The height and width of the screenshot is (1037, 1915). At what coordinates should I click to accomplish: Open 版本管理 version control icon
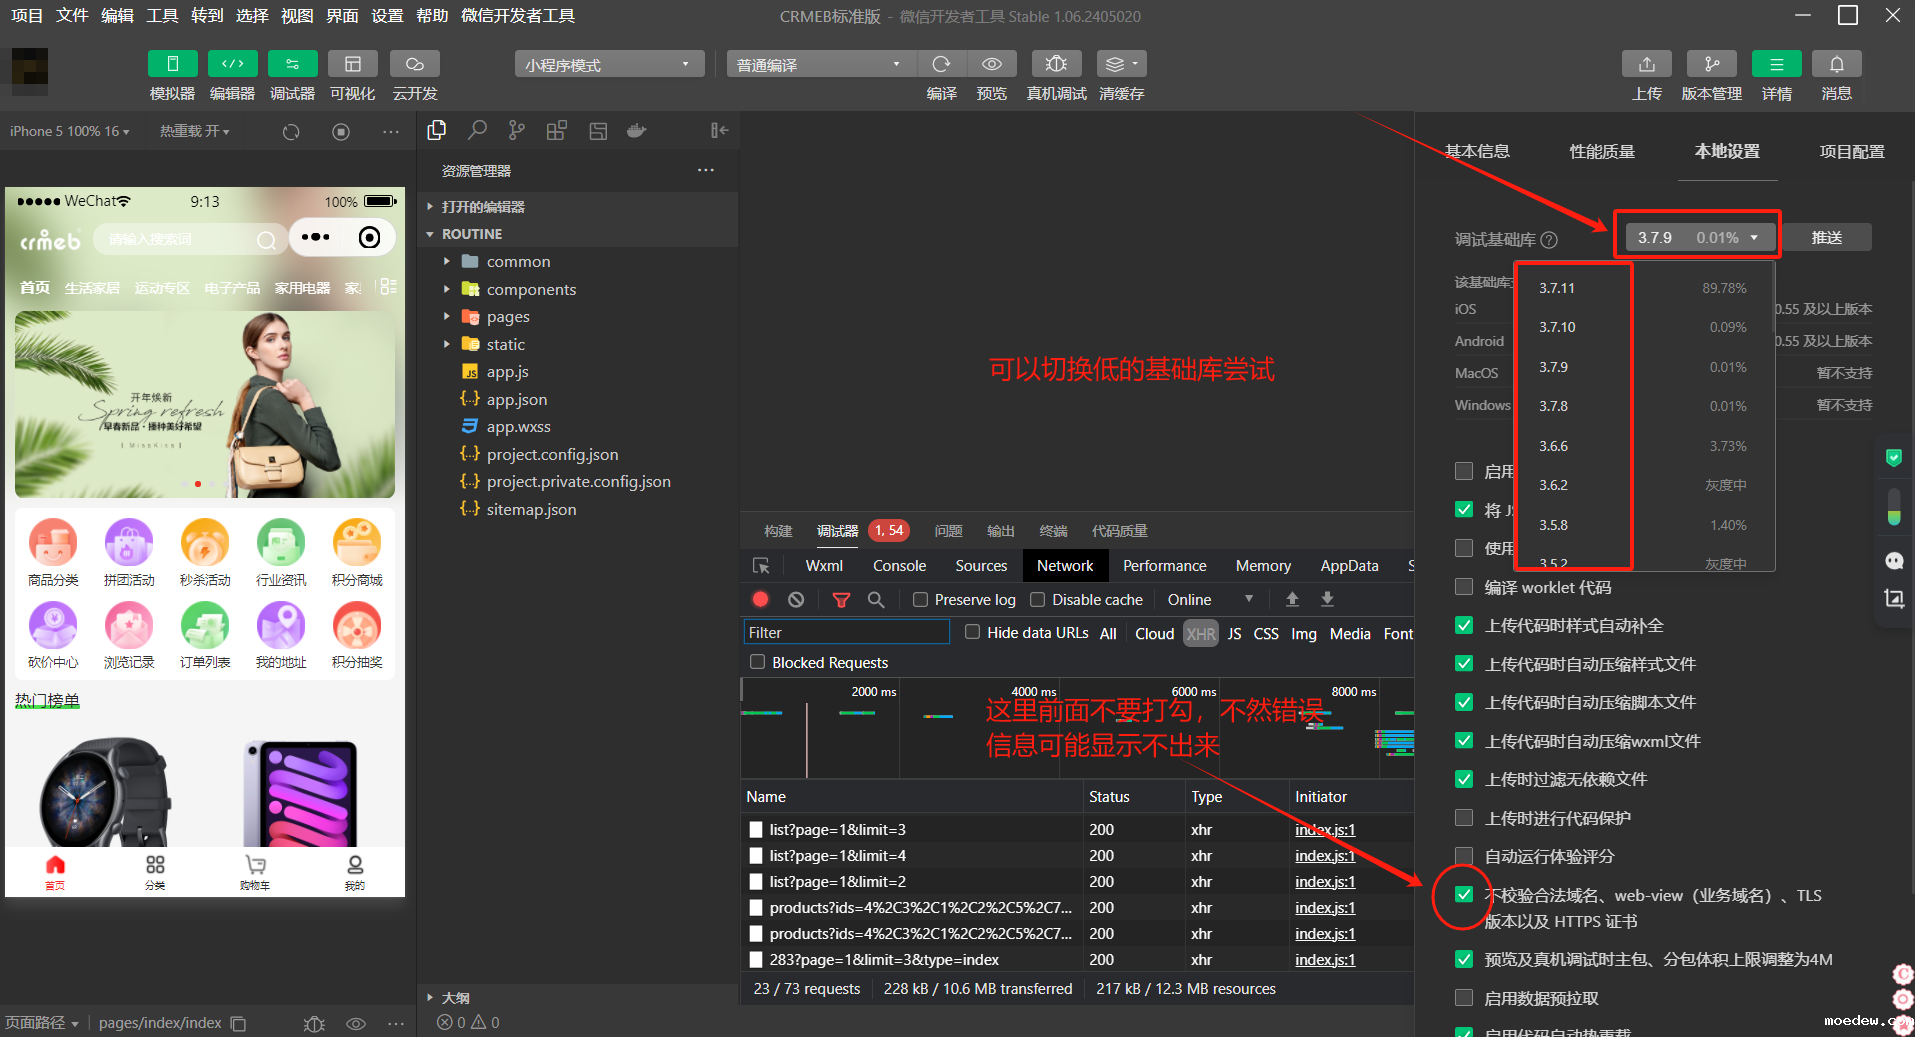coord(1711,64)
